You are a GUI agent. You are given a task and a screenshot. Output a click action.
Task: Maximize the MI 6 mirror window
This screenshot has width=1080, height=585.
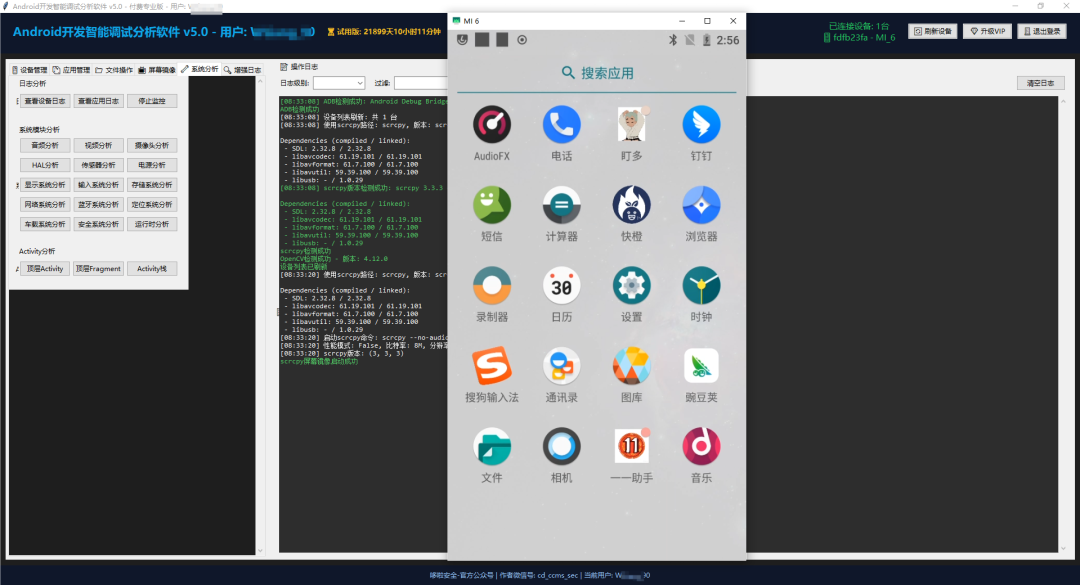pos(707,21)
